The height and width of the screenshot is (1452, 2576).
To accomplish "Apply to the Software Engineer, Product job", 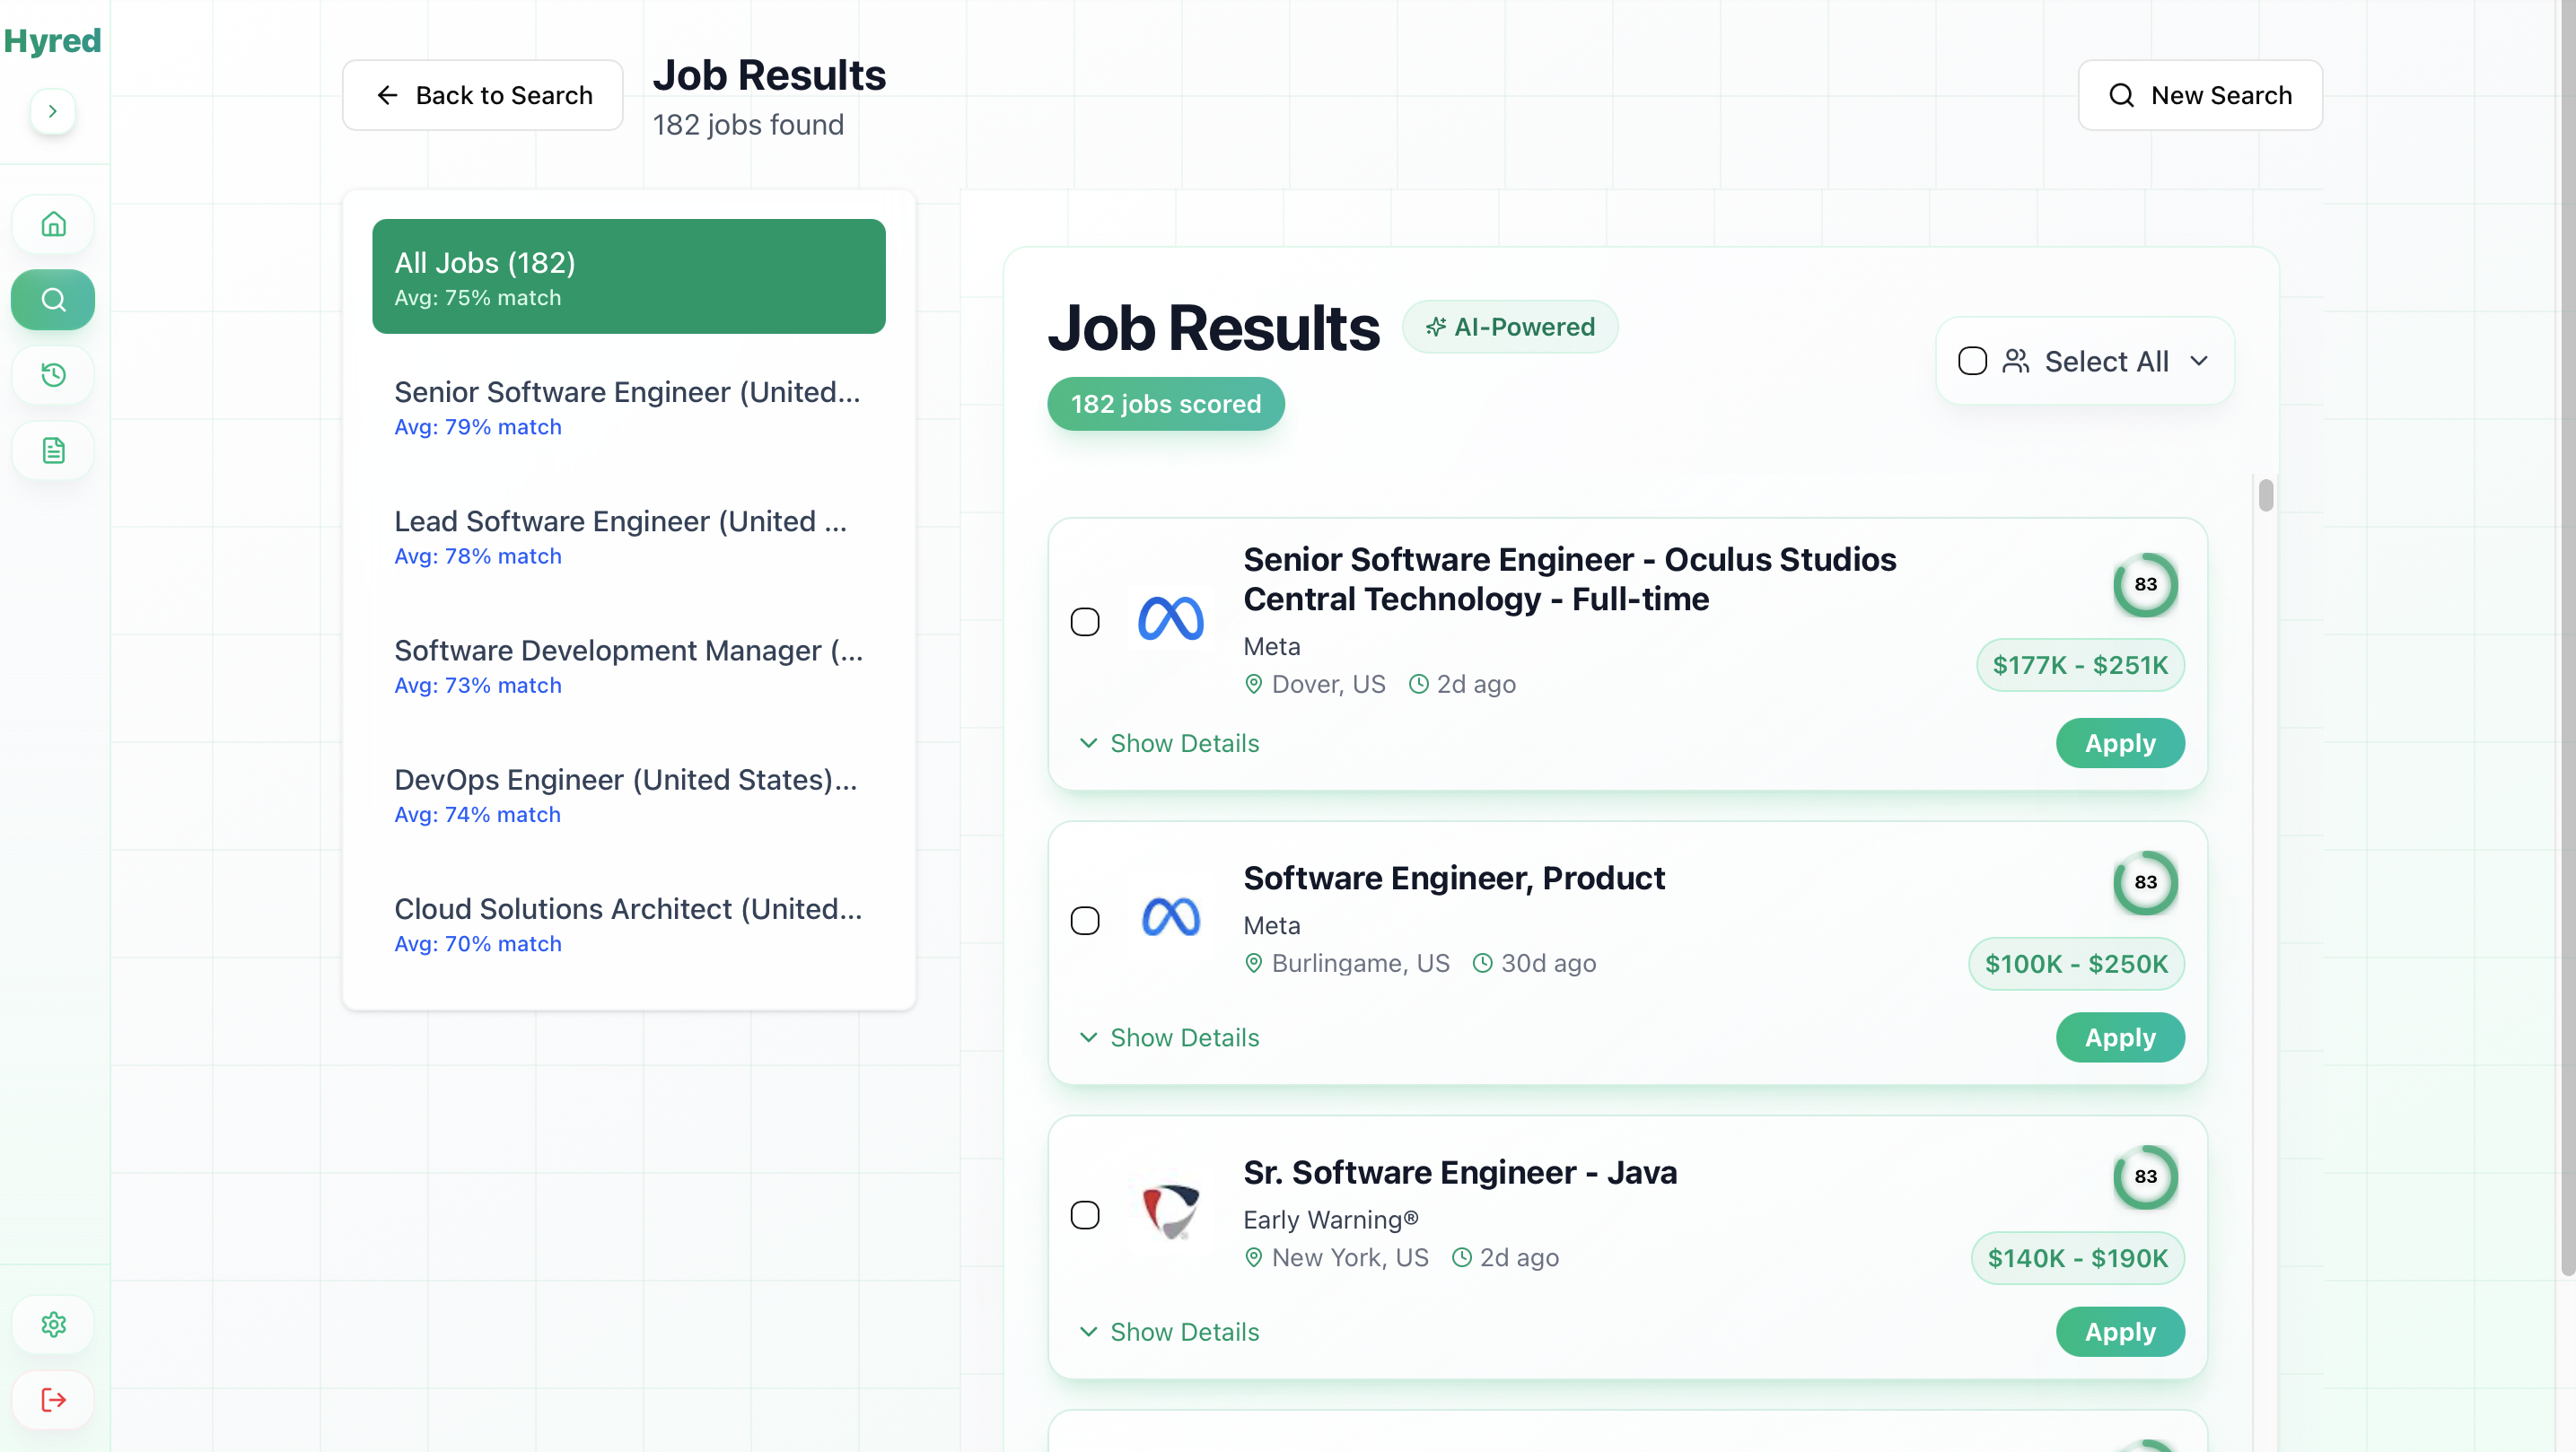I will (2119, 1037).
